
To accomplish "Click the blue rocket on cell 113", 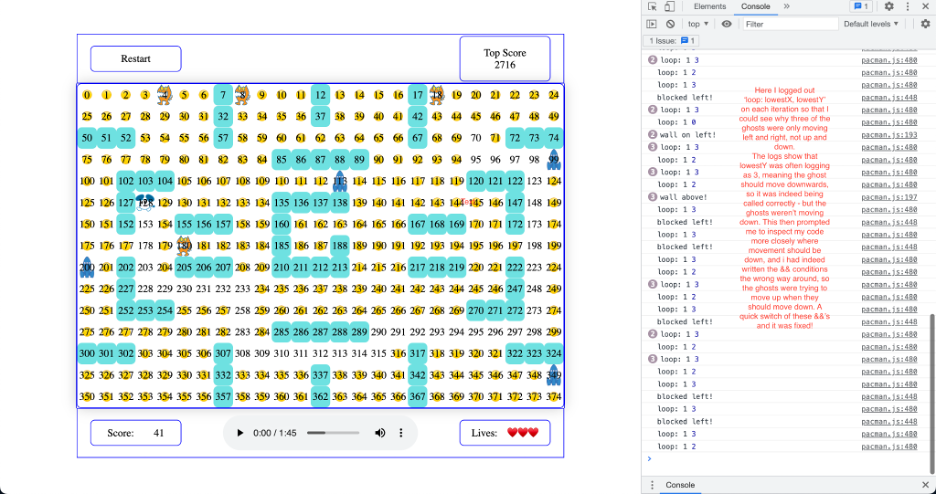I will 340,181.
